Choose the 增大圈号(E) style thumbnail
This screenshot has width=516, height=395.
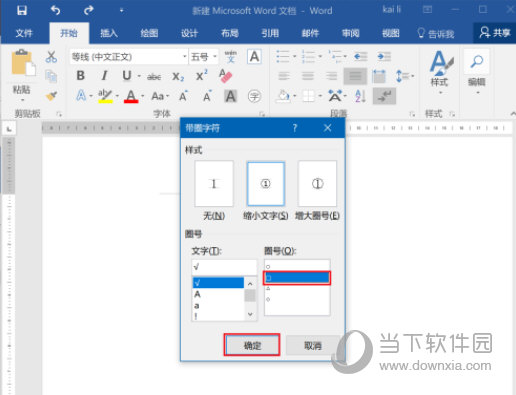click(x=317, y=184)
